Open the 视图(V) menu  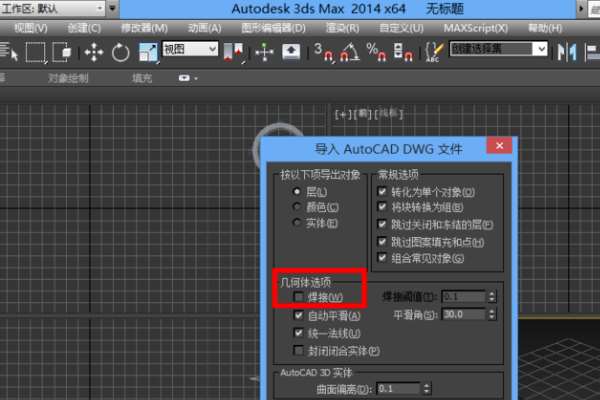pyautogui.click(x=31, y=28)
